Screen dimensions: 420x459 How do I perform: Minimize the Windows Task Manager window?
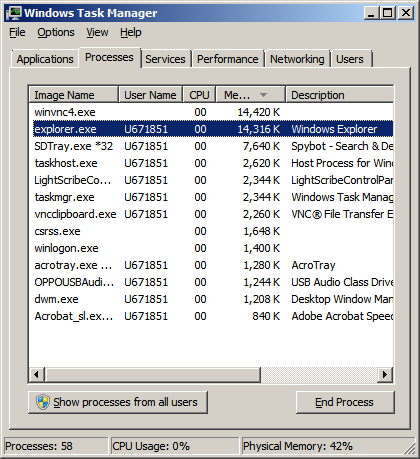(371, 13)
